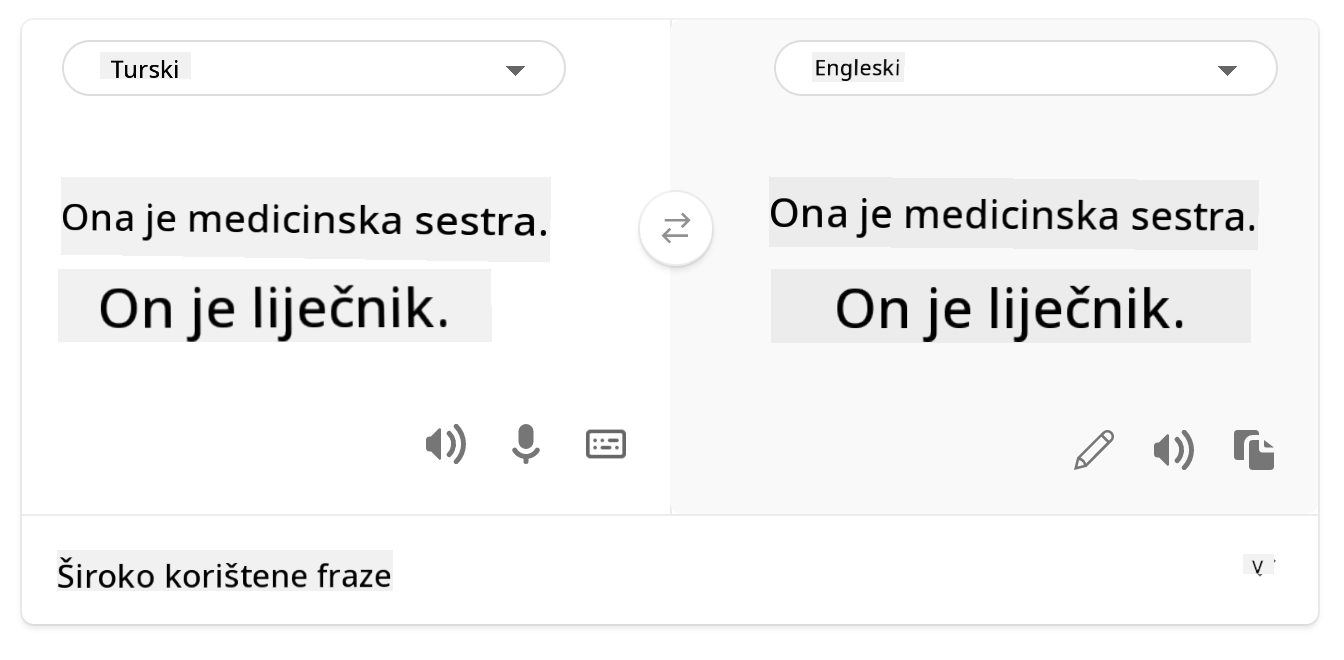1344x660 pixels.
Task: Click the arrow beside Turski
Action: (515, 70)
